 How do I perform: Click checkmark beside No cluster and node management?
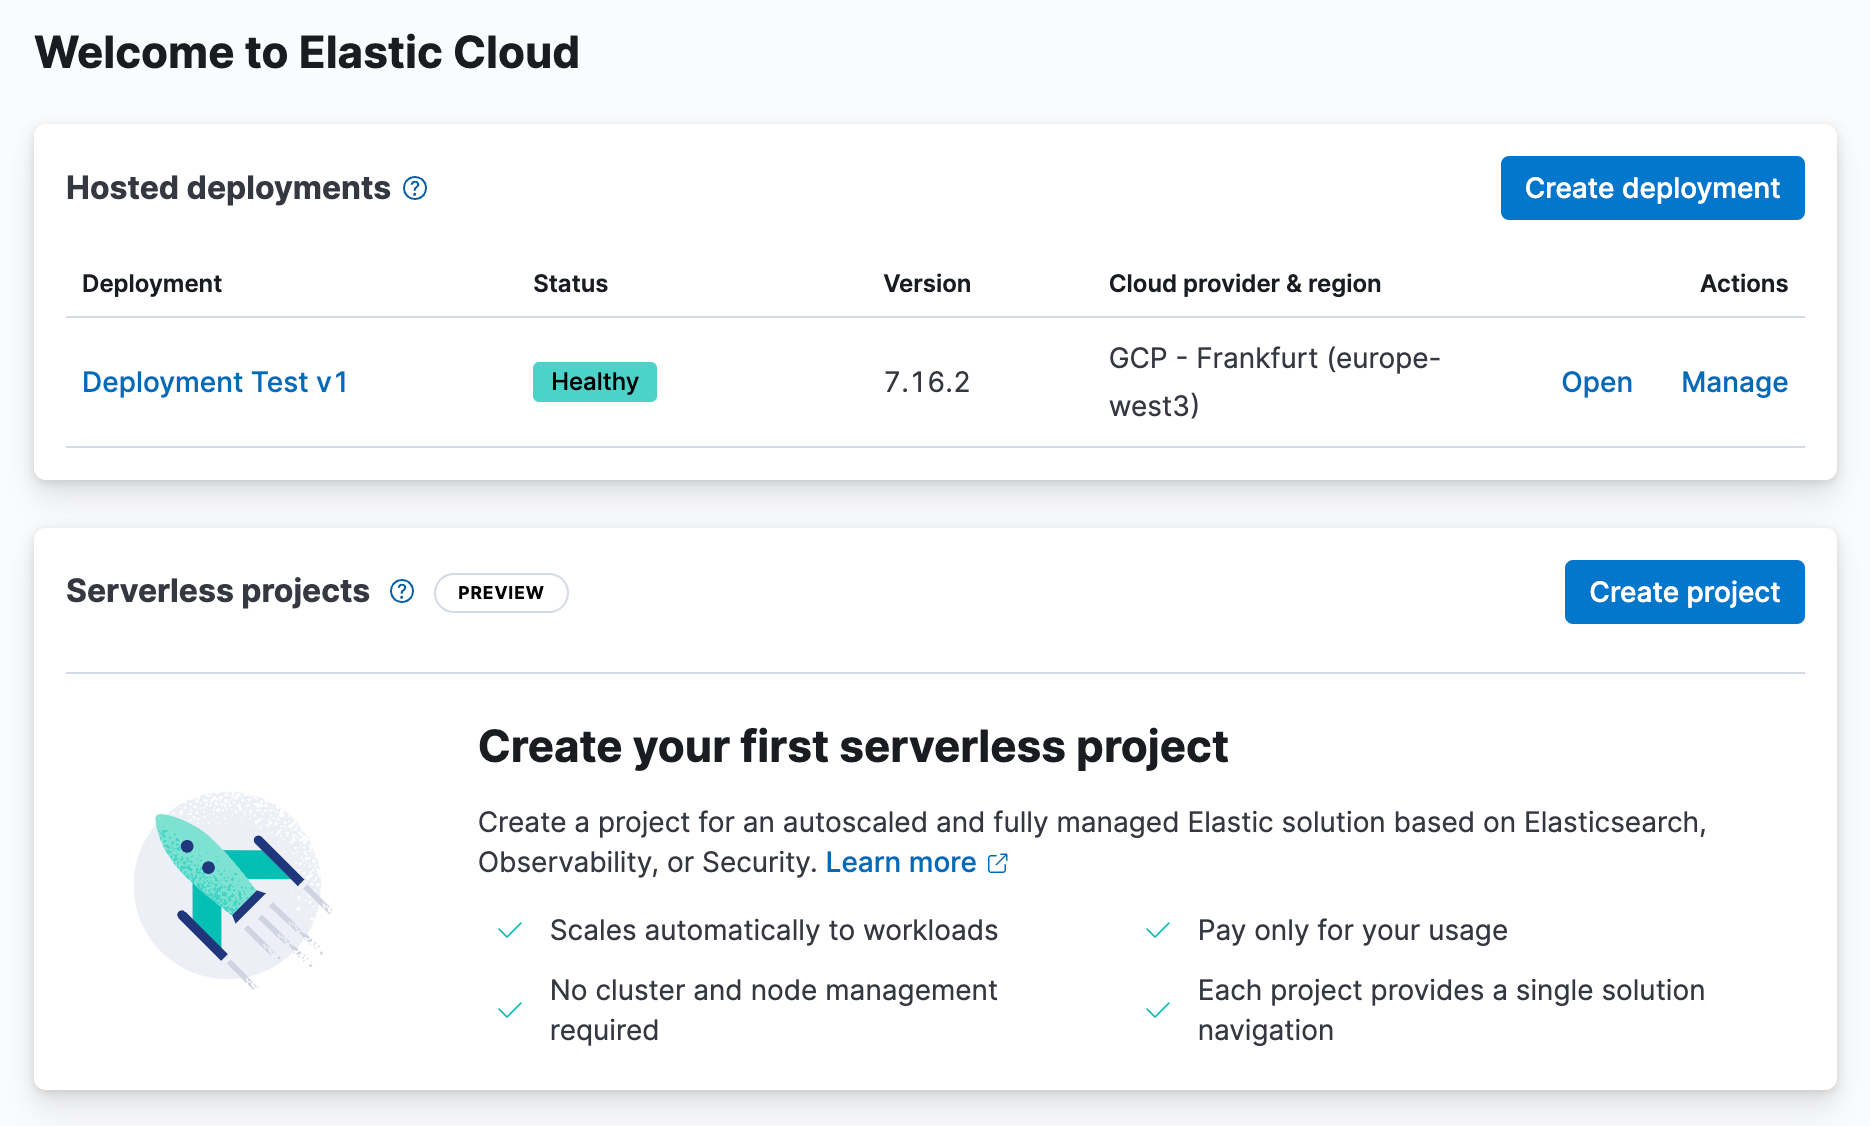click(x=510, y=1011)
